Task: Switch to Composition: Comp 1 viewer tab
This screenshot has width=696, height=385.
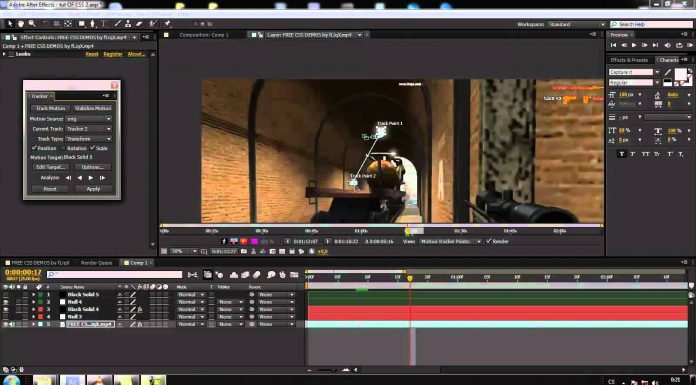Action: pos(204,35)
